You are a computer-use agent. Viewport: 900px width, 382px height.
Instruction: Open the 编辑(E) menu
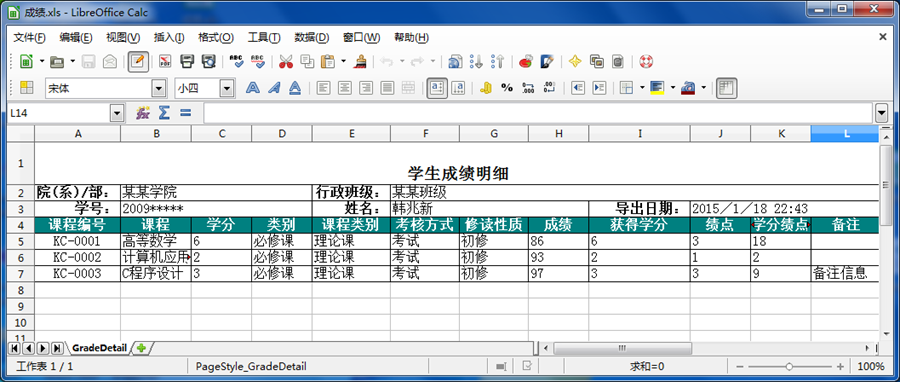(76, 38)
